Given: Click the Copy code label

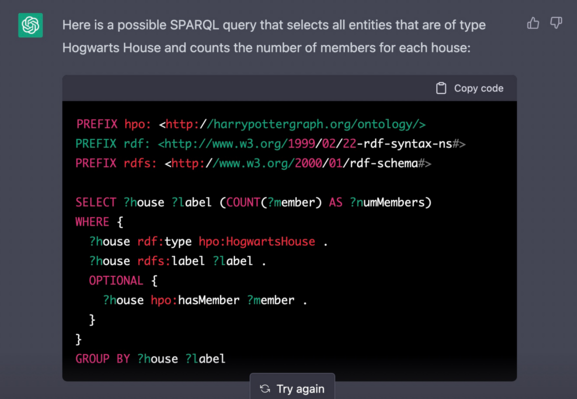Looking at the screenshot, I should pyautogui.click(x=478, y=88).
